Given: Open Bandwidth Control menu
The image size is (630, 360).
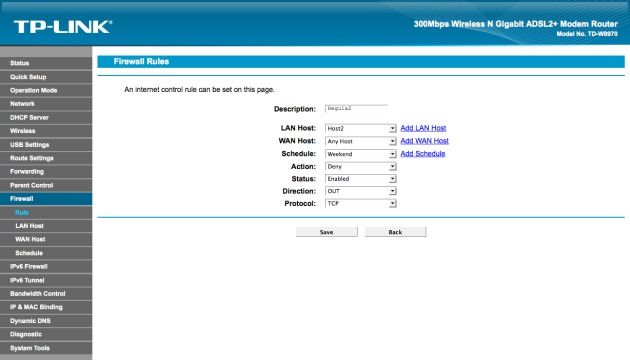Looking at the screenshot, I should (46, 294).
